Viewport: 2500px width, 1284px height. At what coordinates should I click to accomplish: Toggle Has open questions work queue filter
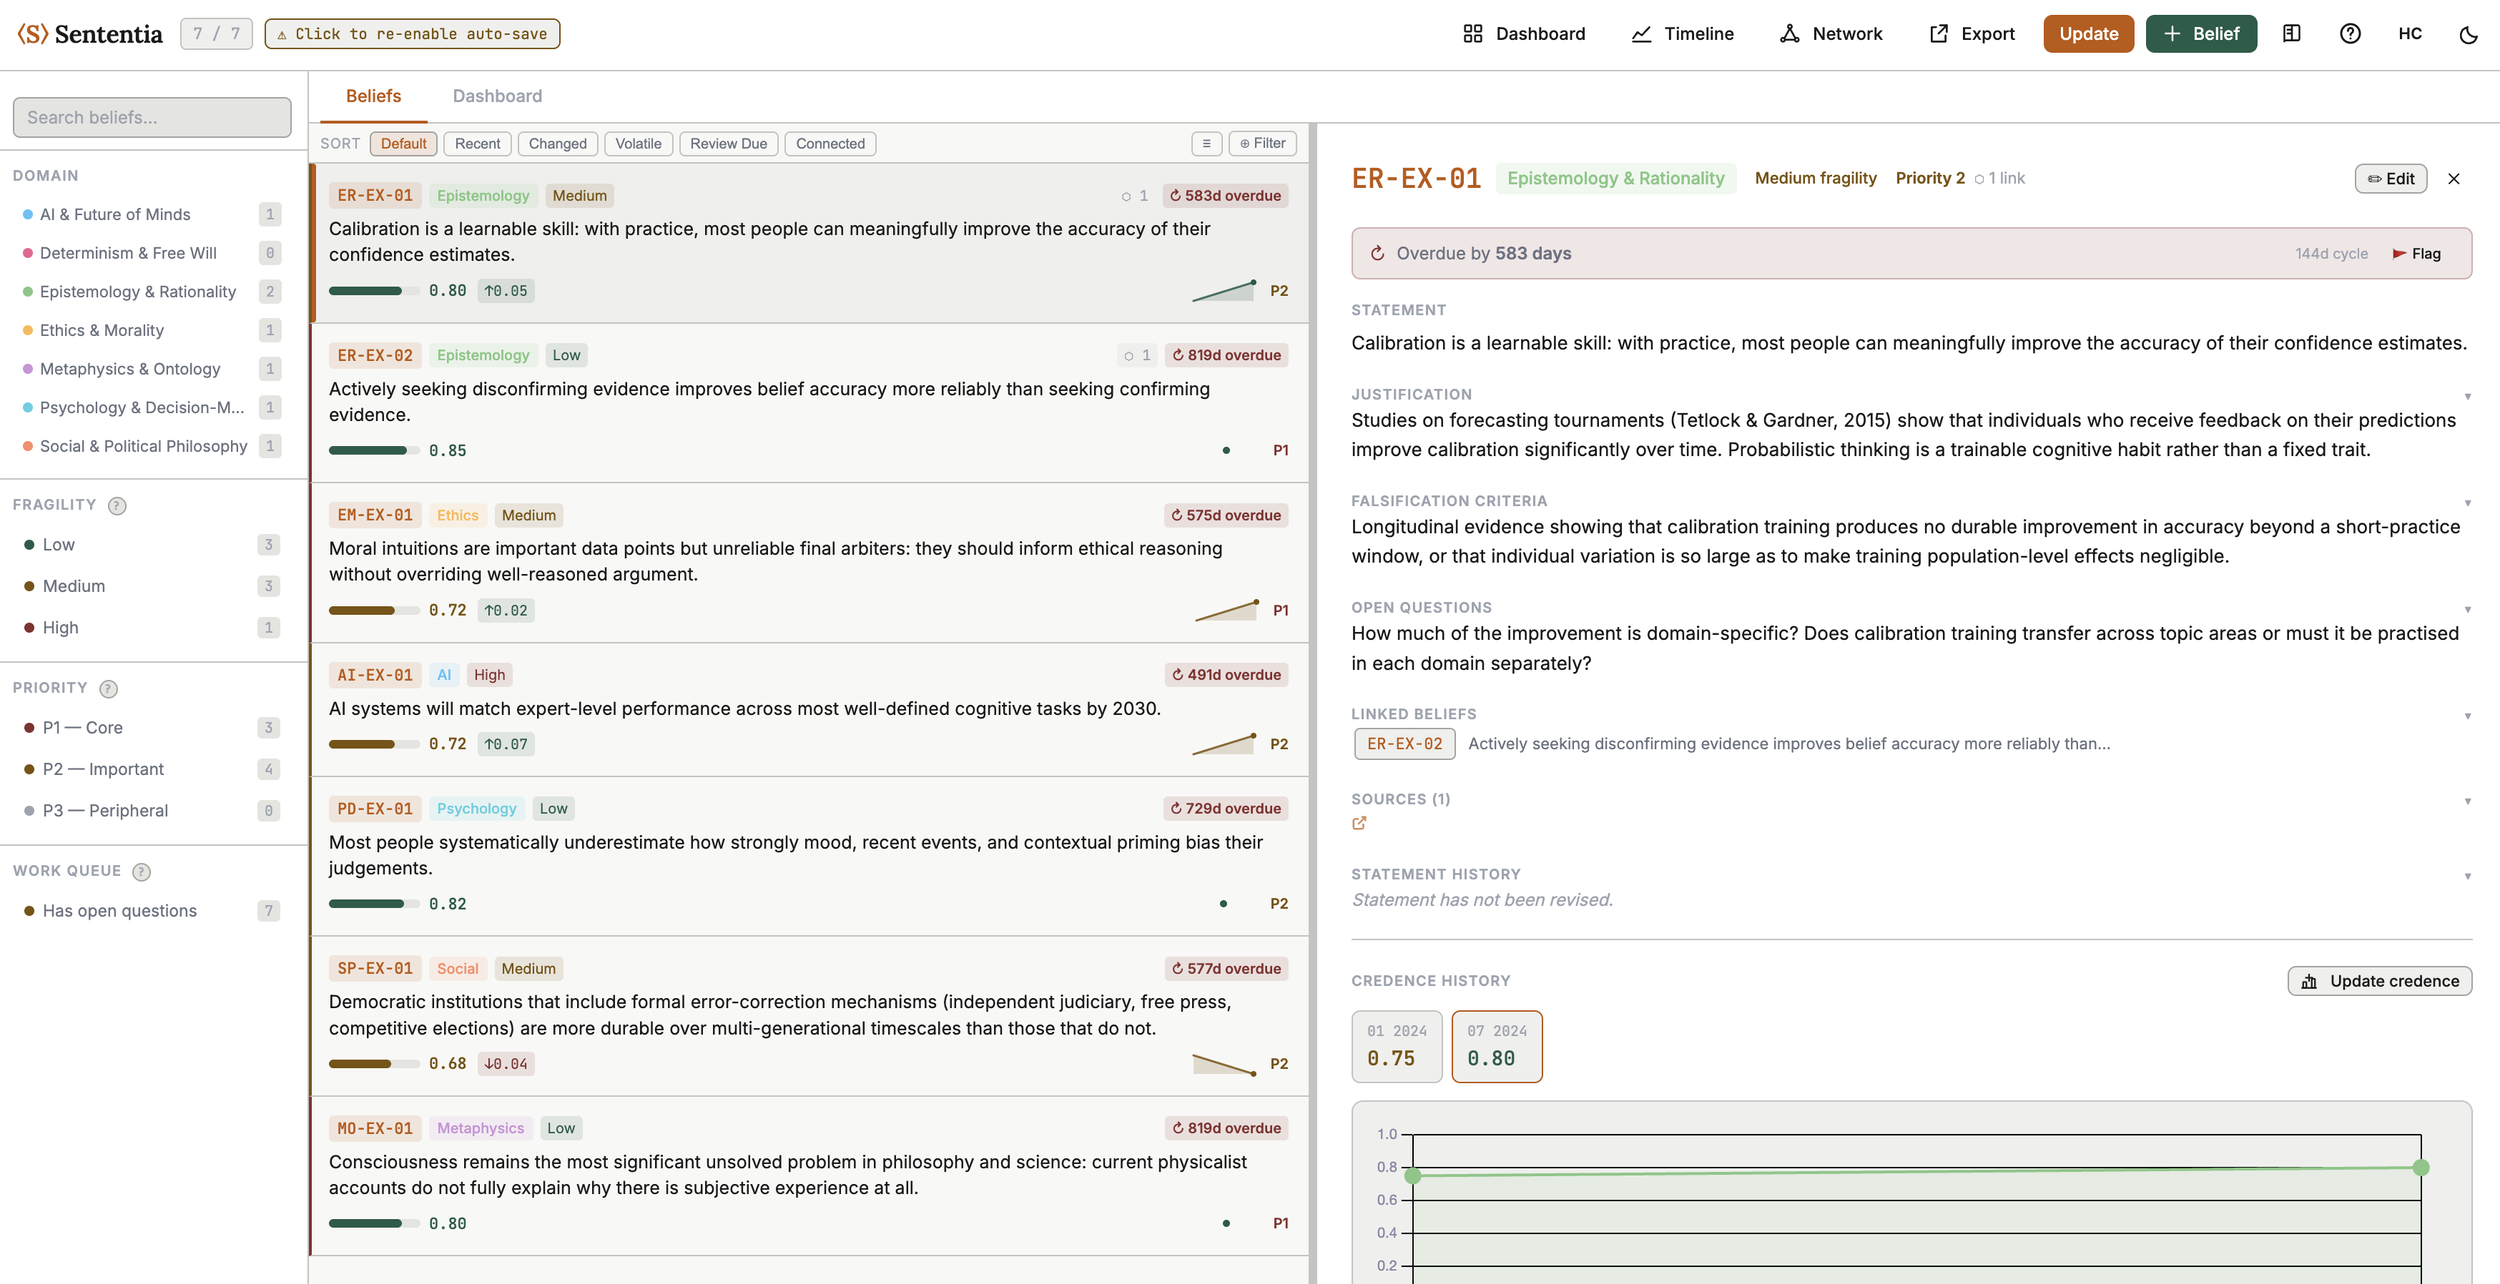click(151, 911)
